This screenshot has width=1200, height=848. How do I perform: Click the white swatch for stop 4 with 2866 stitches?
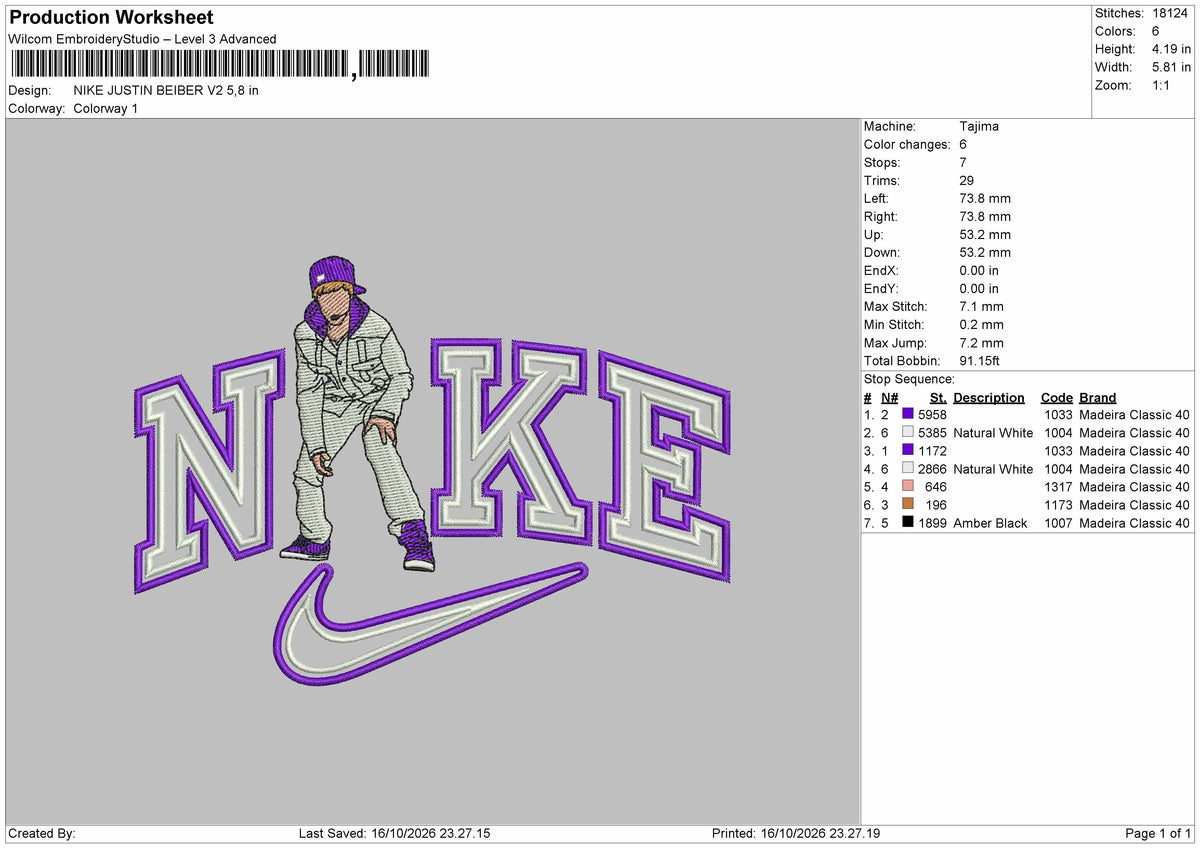pyautogui.click(x=908, y=468)
